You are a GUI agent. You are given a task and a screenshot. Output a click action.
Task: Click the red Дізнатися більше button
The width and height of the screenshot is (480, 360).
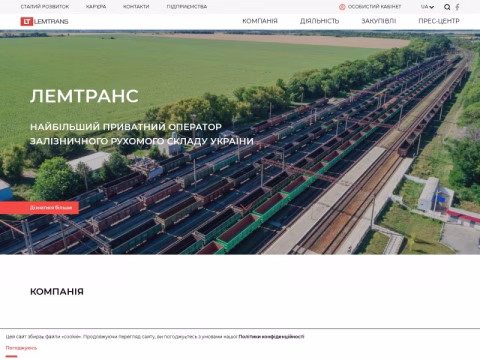pos(39,208)
